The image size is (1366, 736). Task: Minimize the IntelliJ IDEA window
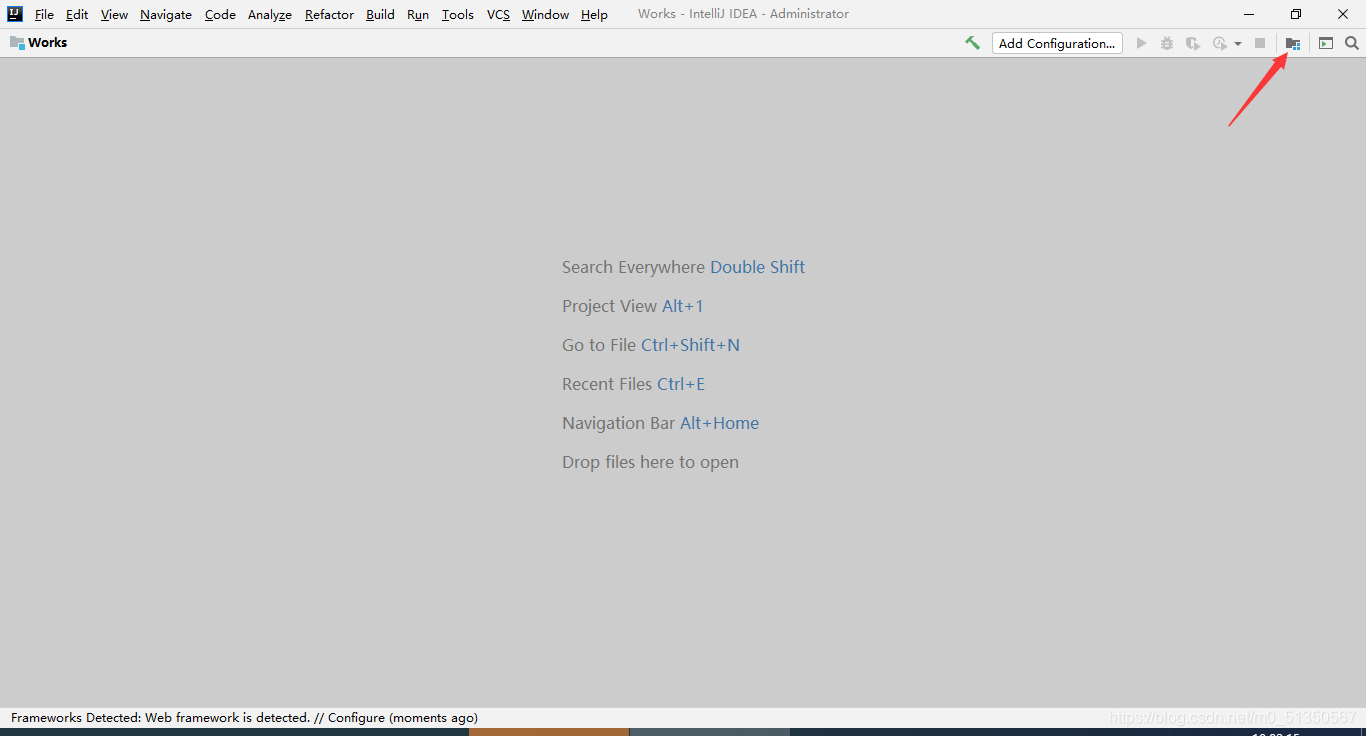[x=1250, y=14]
